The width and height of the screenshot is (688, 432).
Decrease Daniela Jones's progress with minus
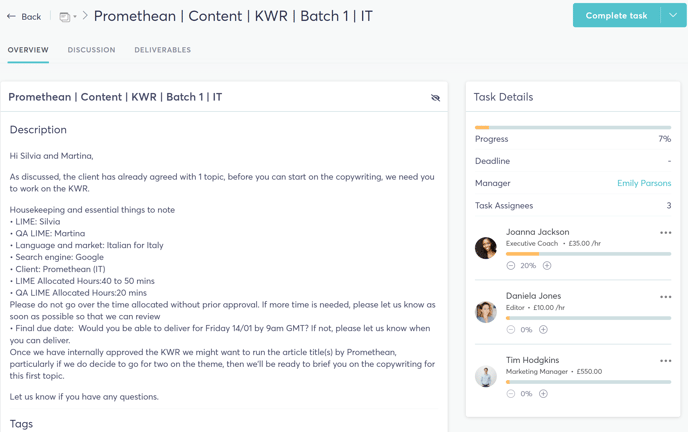point(510,329)
